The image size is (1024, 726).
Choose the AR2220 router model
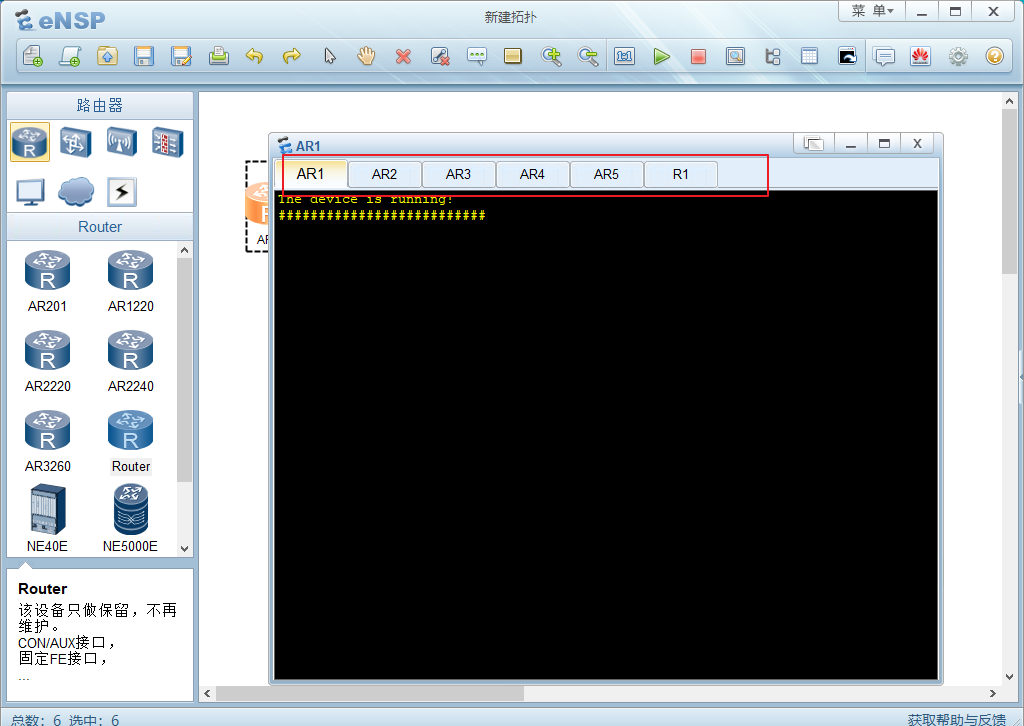click(x=47, y=362)
